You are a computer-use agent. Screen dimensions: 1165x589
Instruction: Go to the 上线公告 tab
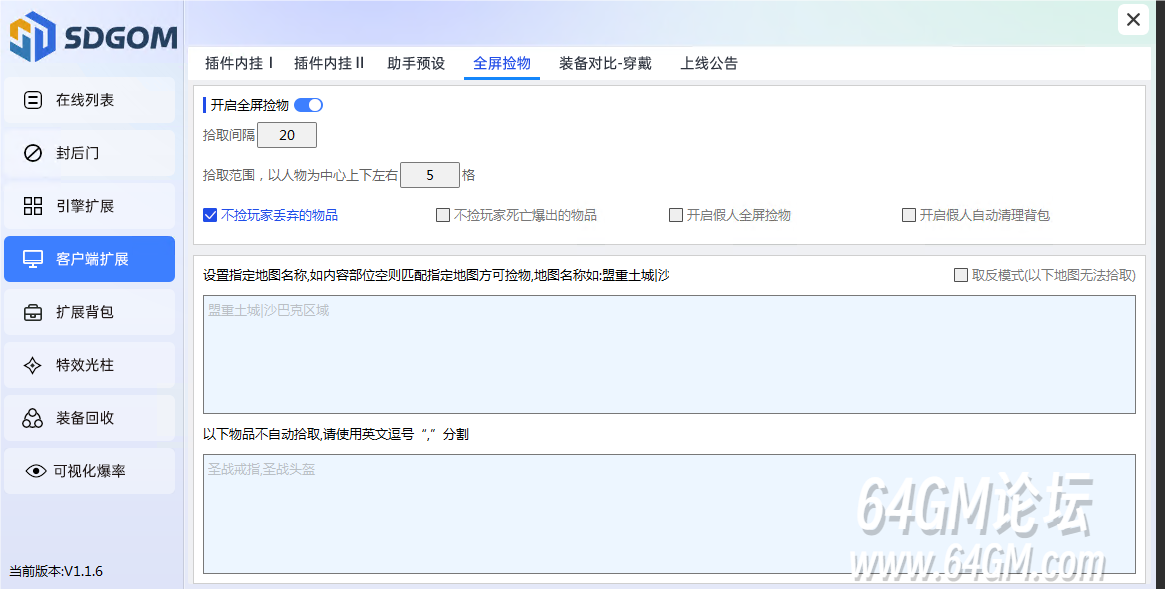709,63
